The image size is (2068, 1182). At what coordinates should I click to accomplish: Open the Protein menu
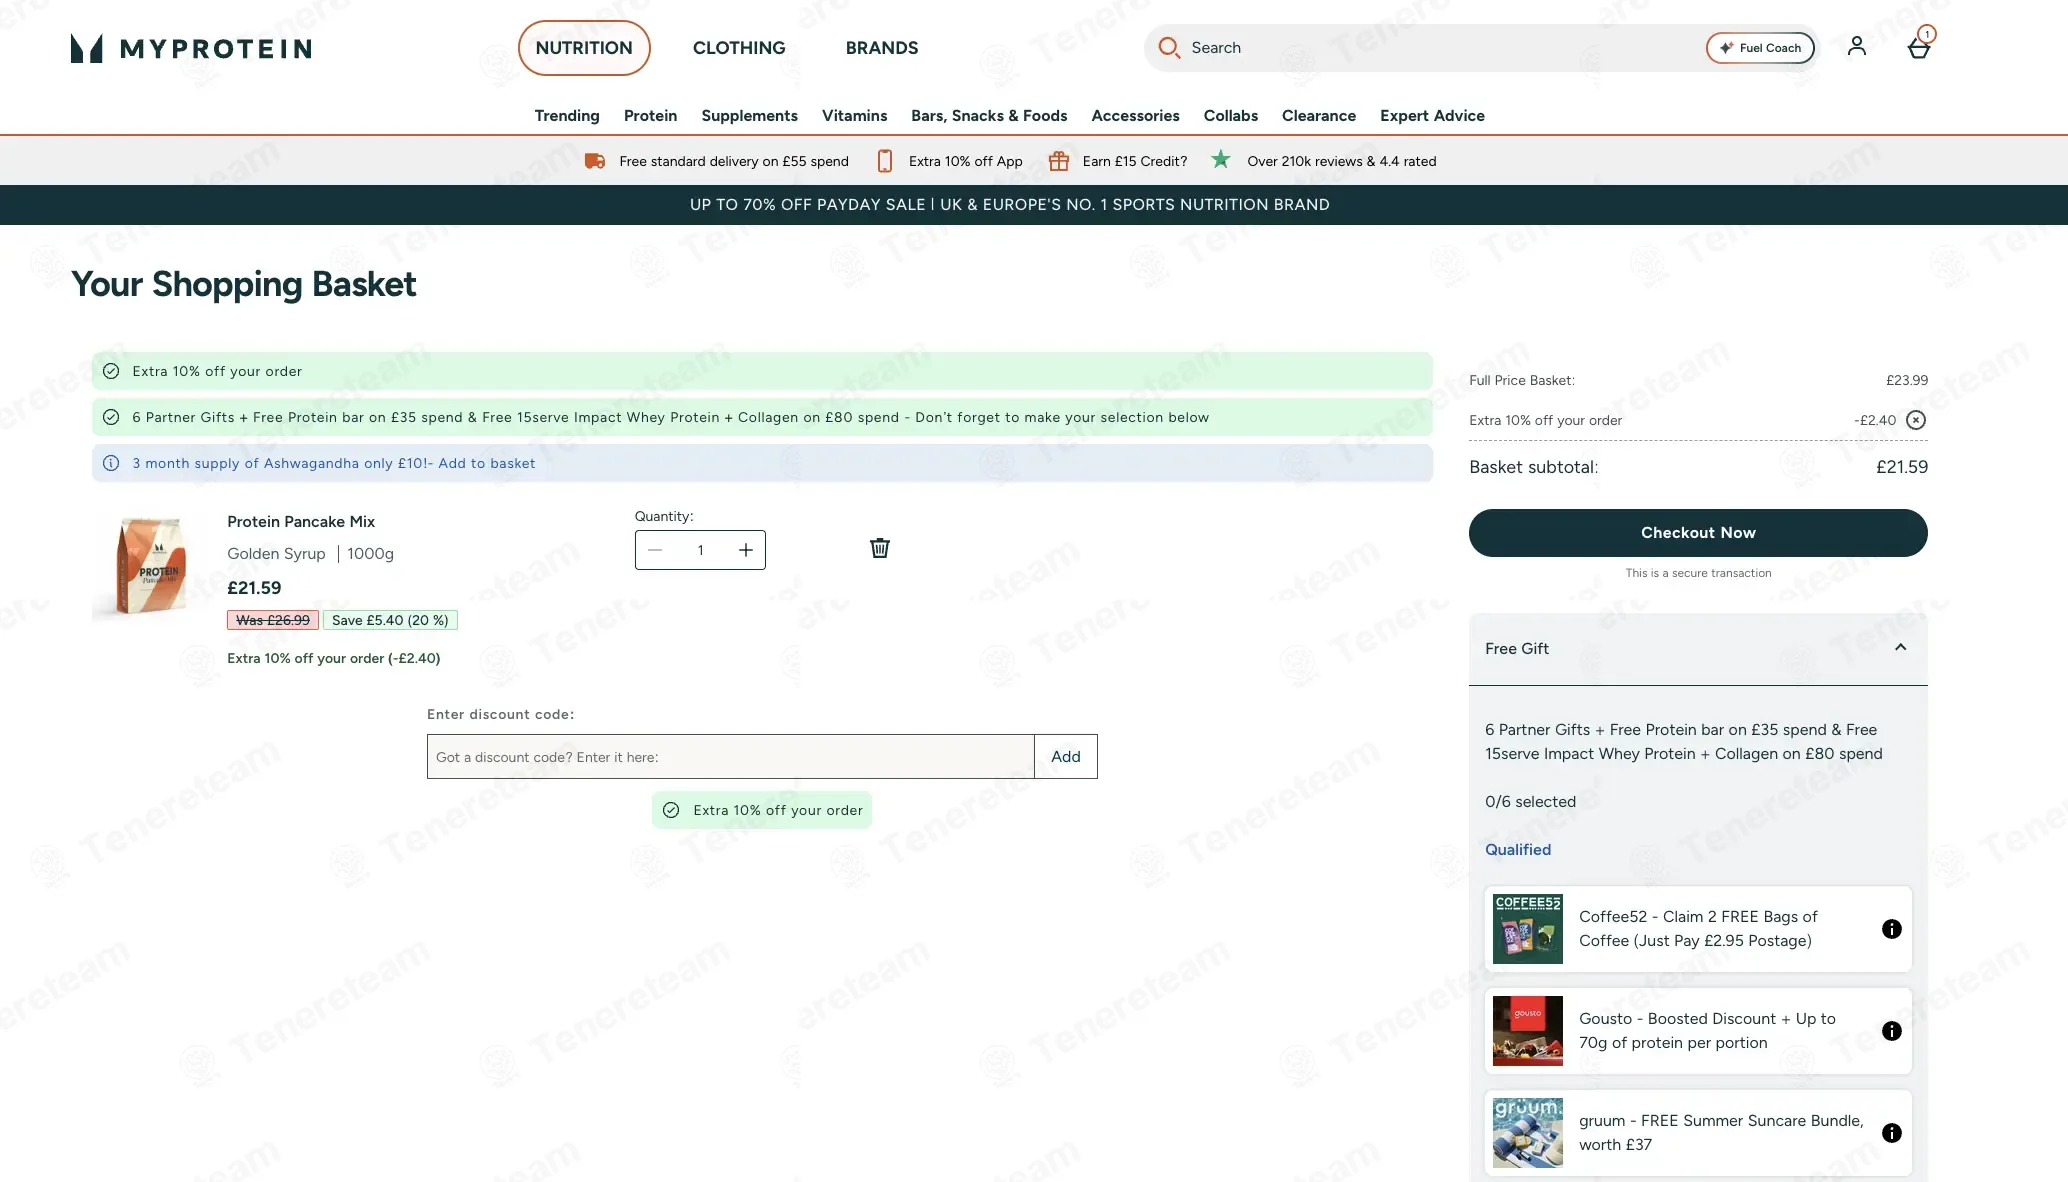650,116
